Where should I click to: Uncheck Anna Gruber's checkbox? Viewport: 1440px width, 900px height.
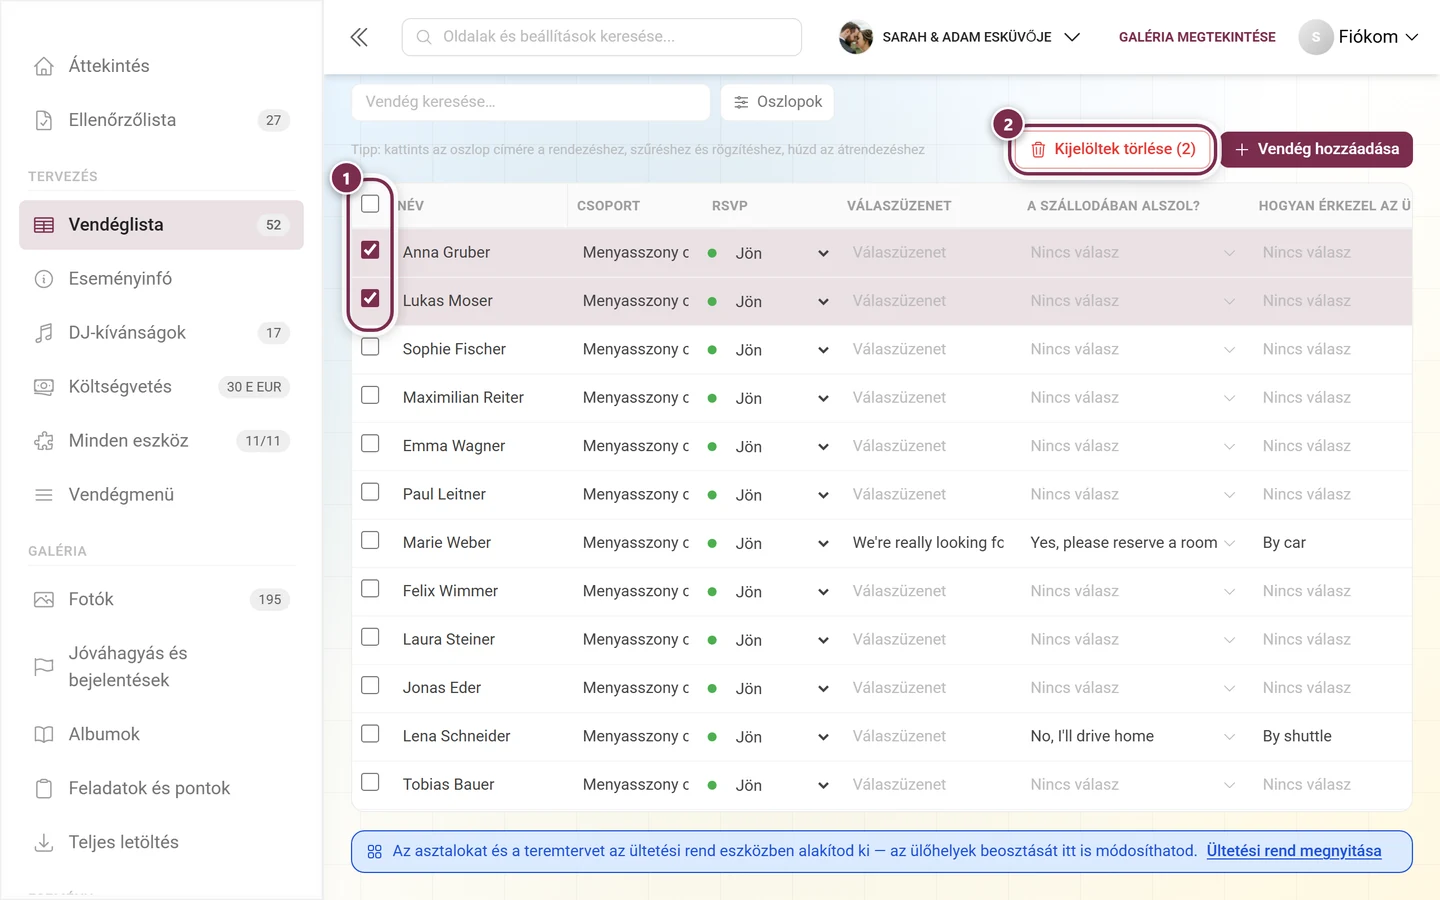tap(370, 250)
